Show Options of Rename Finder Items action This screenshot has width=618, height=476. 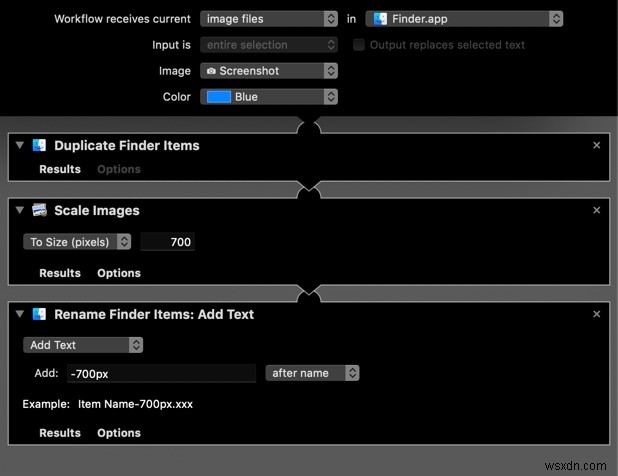tap(119, 433)
